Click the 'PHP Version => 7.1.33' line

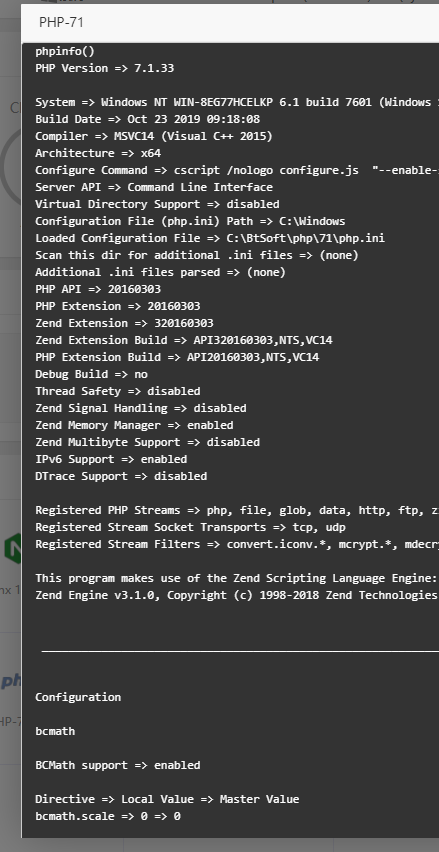[104, 68]
